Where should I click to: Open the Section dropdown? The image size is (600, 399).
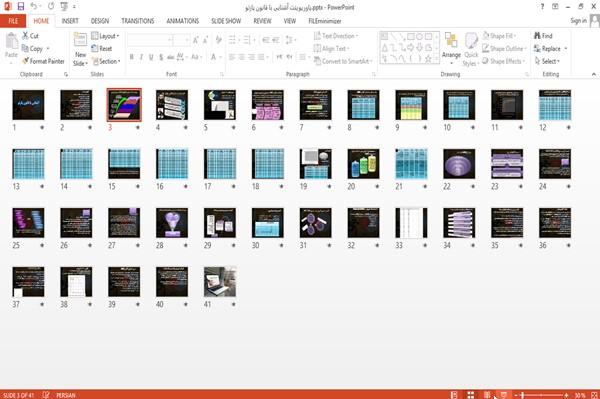(x=106, y=61)
